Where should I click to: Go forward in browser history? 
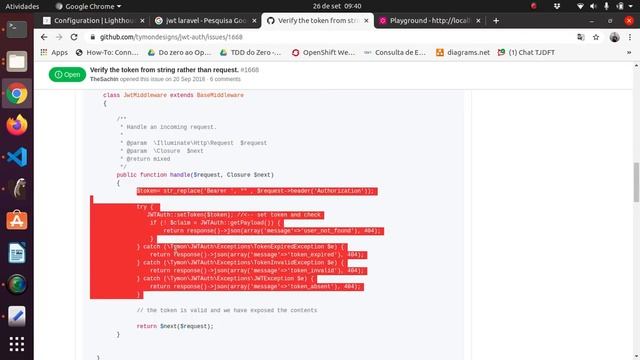point(59,37)
